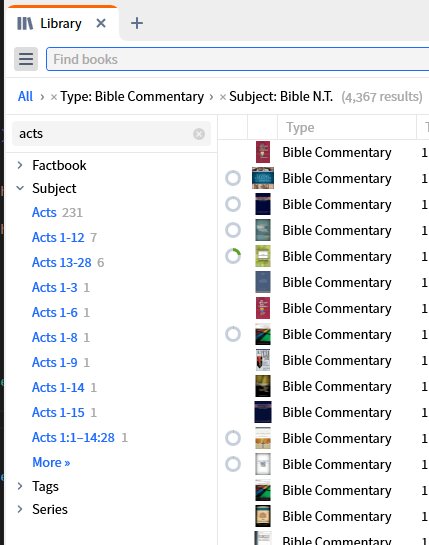Image resolution: width=429 pixels, height=545 pixels.
Task: Click the Library tab books icon
Action: pos(25,24)
